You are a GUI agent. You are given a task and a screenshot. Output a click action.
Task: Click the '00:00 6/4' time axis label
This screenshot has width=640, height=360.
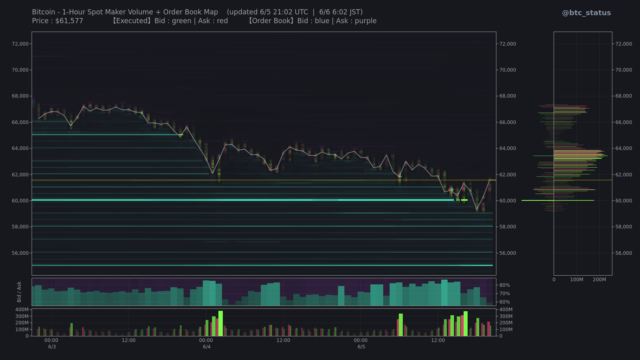pyautogui.click(x=206, y=343)
